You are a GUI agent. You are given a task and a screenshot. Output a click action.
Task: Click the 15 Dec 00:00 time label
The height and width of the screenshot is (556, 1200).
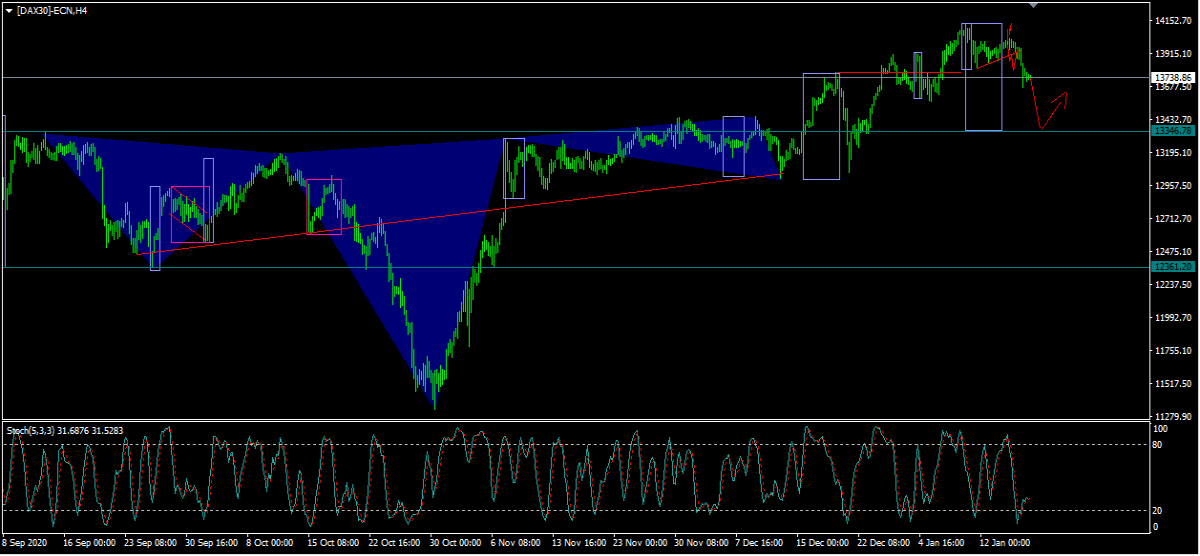tap(823, 542)
